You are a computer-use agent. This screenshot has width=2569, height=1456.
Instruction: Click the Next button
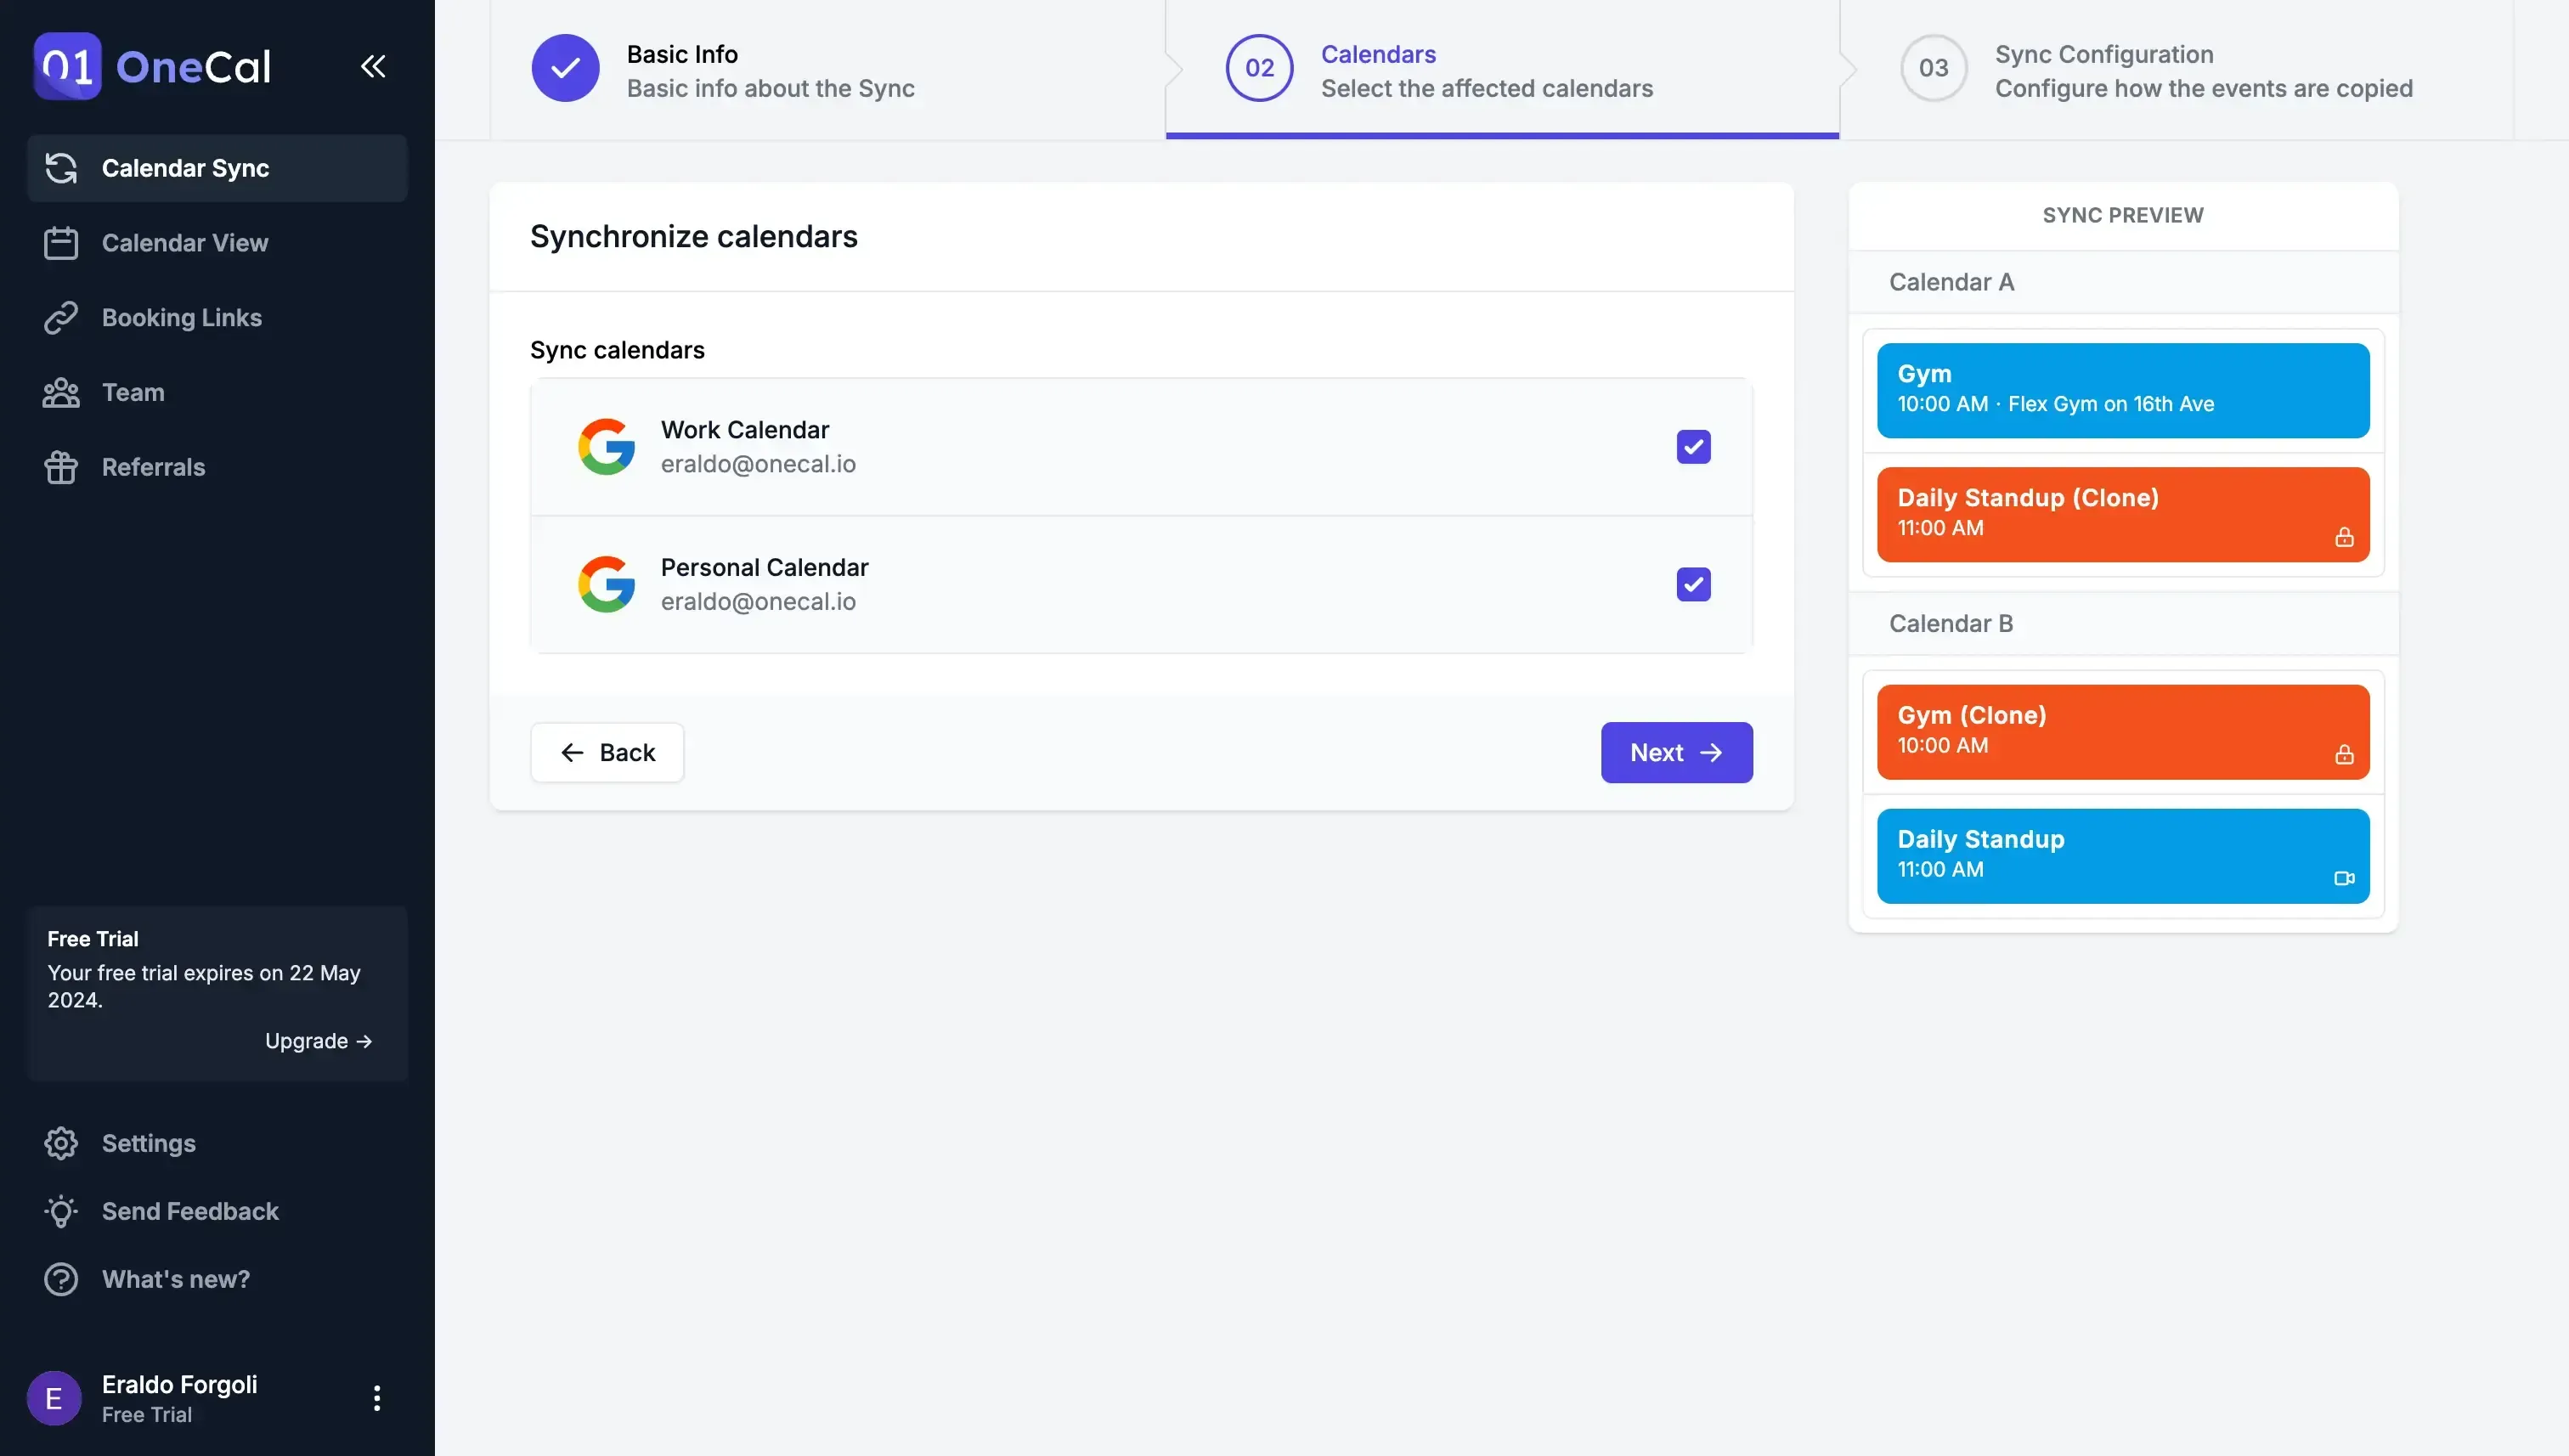(1676, 752)
